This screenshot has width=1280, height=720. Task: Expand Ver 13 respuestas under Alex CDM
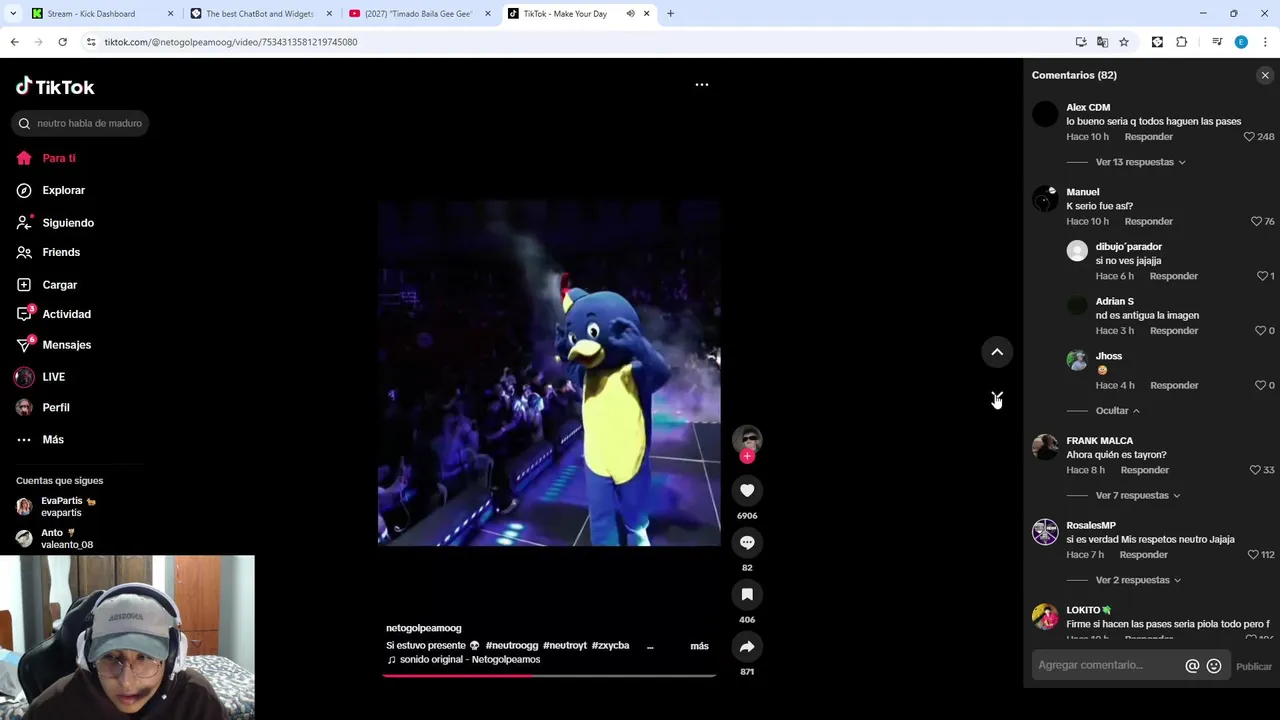point(1140,162)
